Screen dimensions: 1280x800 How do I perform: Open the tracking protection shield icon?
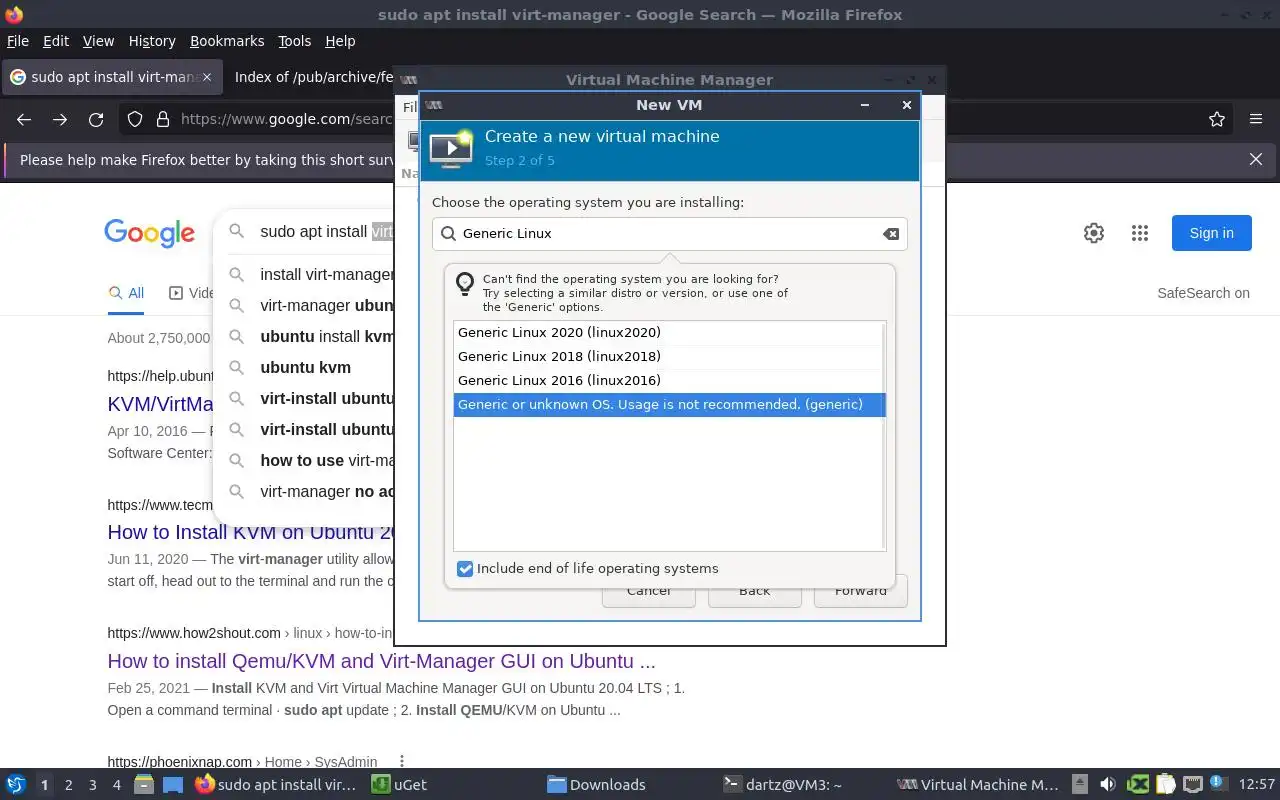click(x=135, y=119)
